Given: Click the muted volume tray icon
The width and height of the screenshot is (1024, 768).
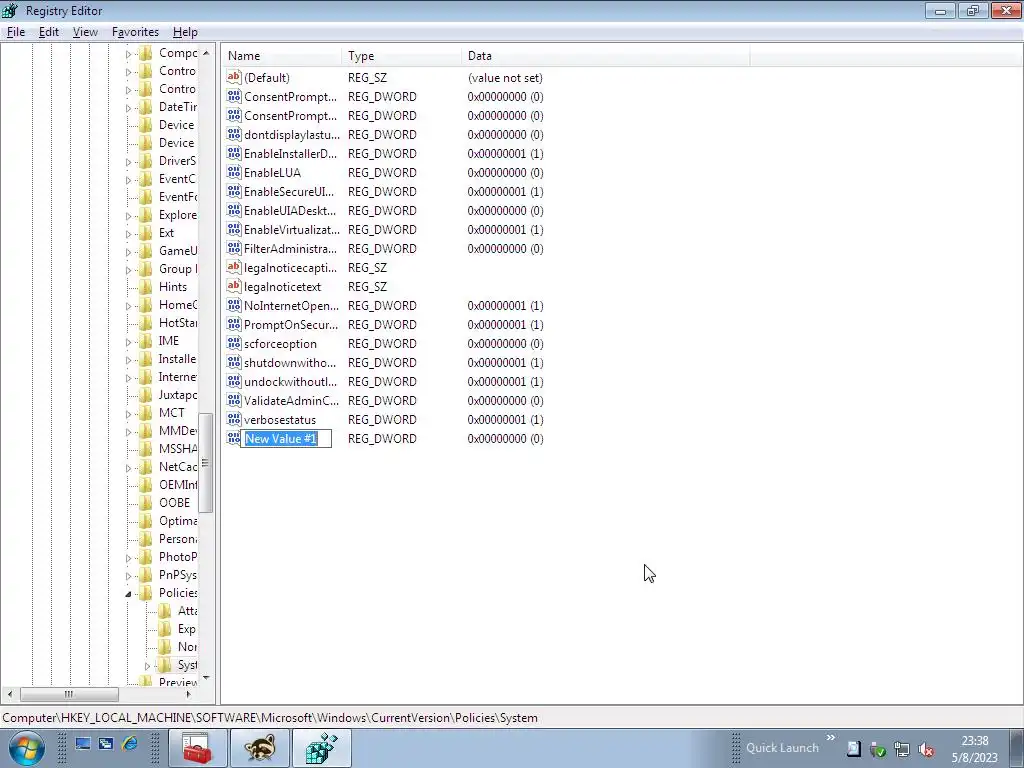Looking at the screenshot, I should (925, 750).
